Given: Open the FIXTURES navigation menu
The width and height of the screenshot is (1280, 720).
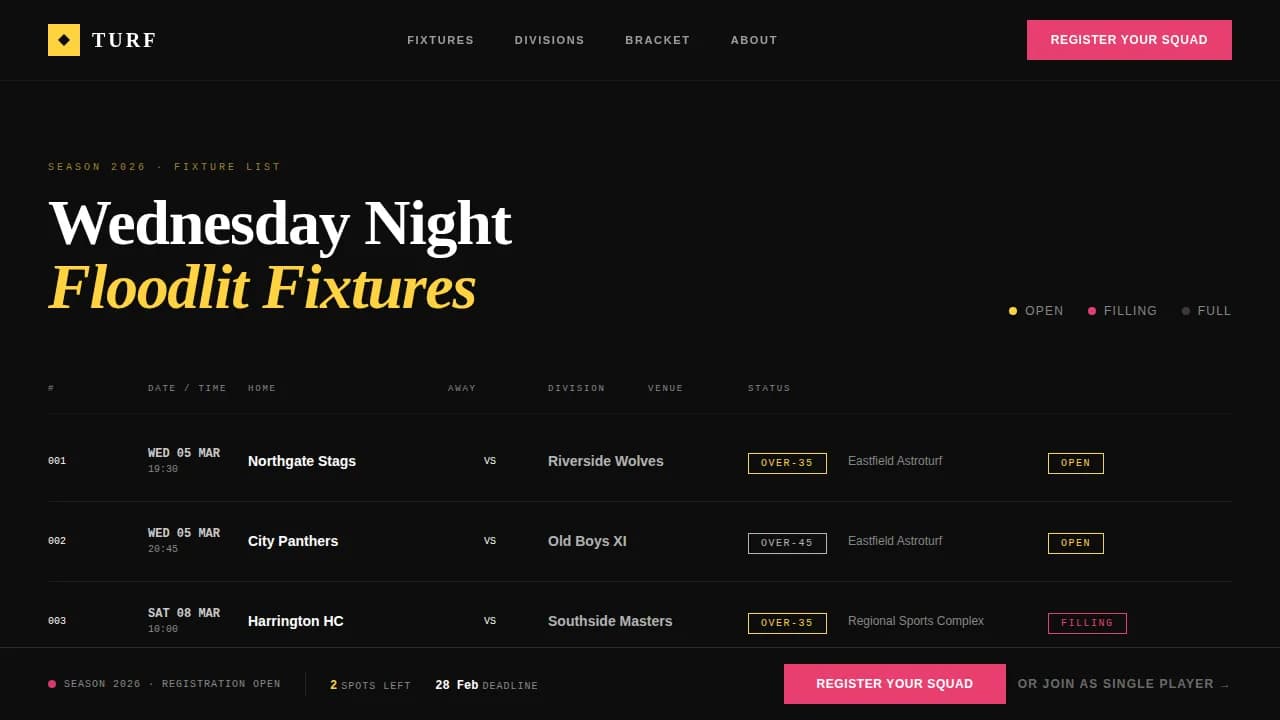Looking at the screenshot, I should point(440,40).
